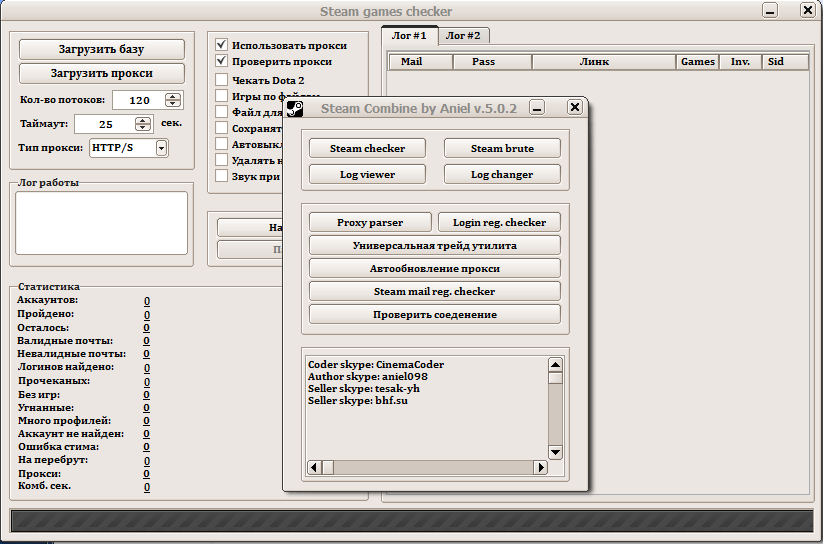823x544 pixels.
Task: Click the Seller skype: bhf.su line
Action: pos(357,401)
